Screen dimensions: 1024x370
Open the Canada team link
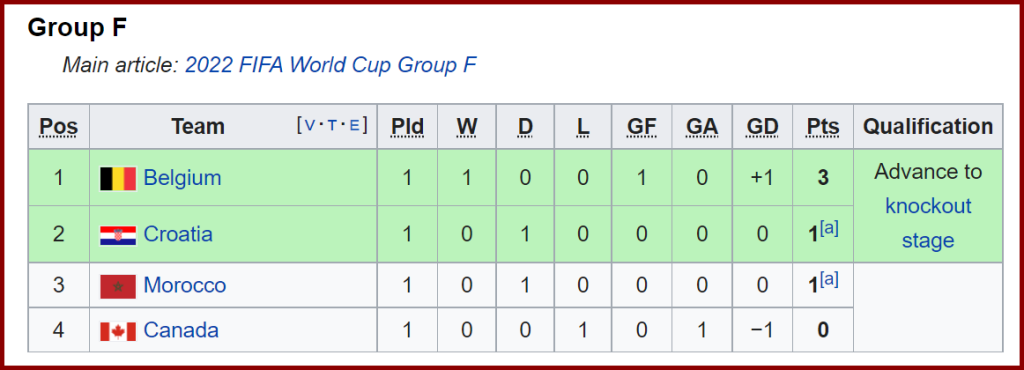pos(181,330)
